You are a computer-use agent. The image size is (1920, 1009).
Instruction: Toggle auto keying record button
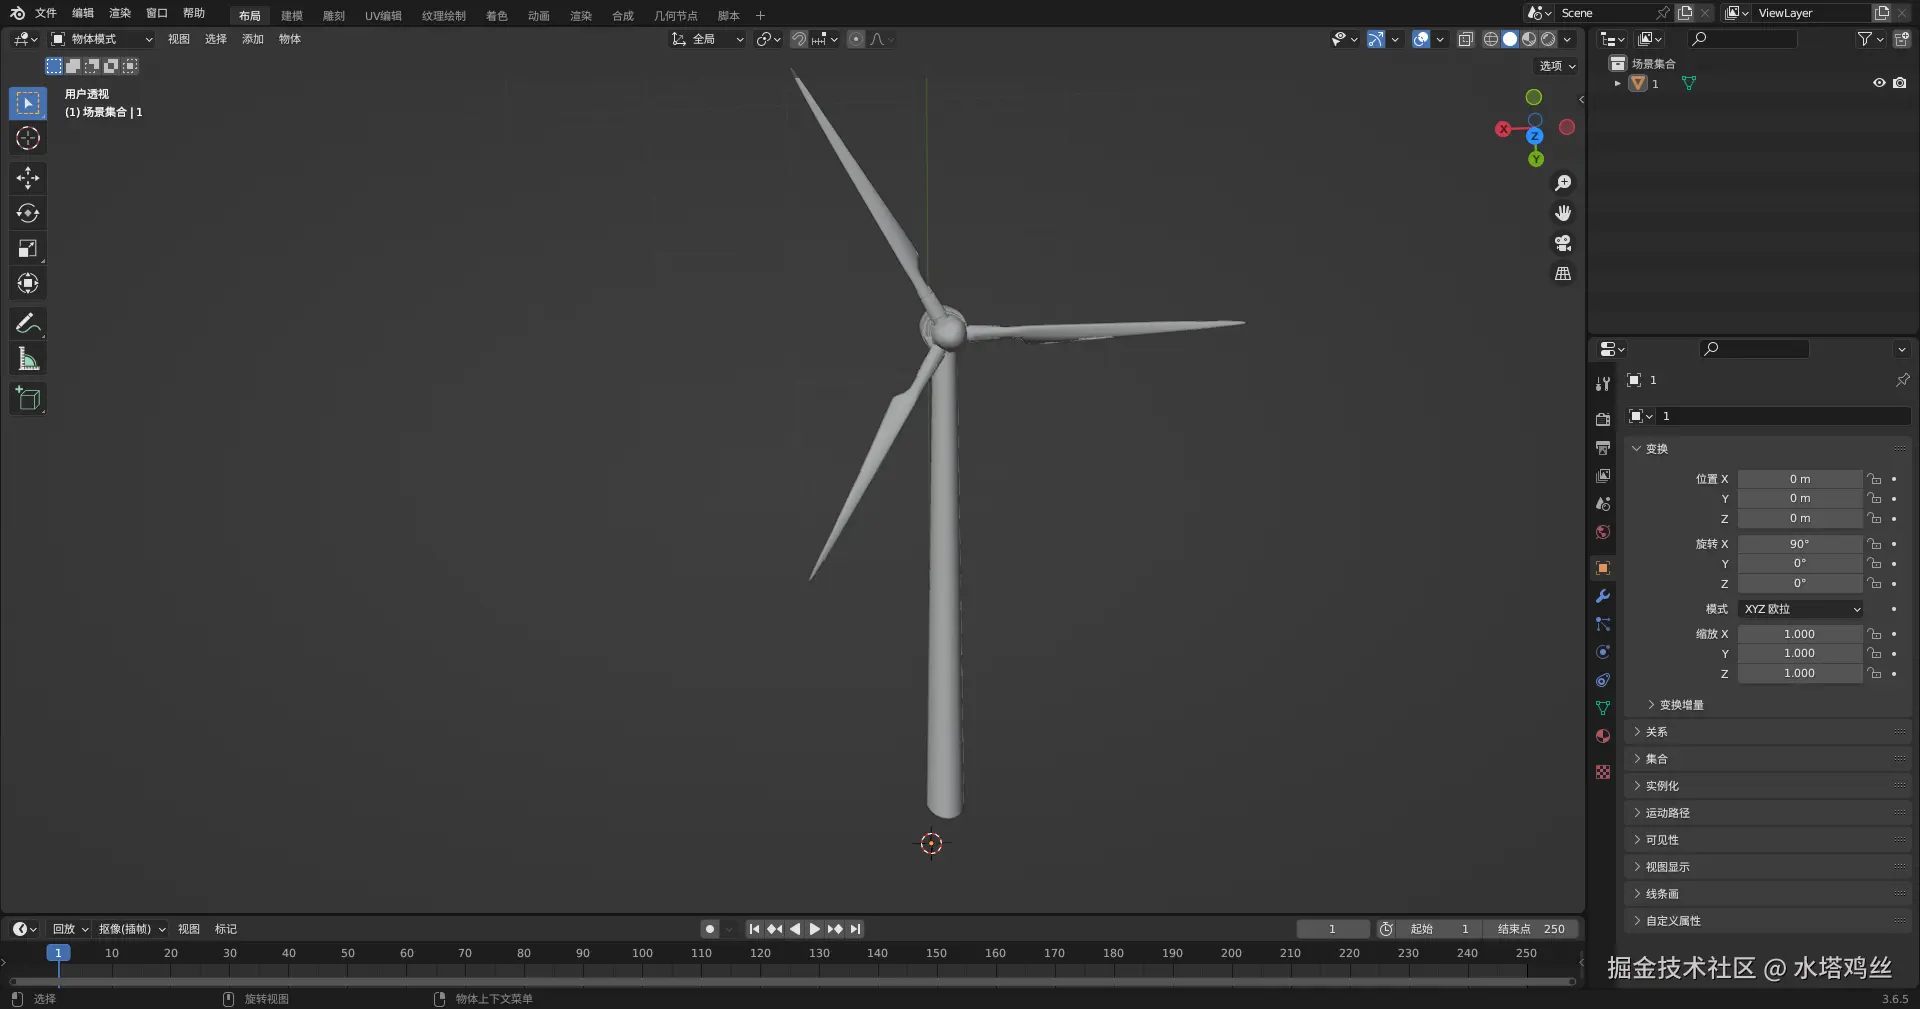point(710,929)
